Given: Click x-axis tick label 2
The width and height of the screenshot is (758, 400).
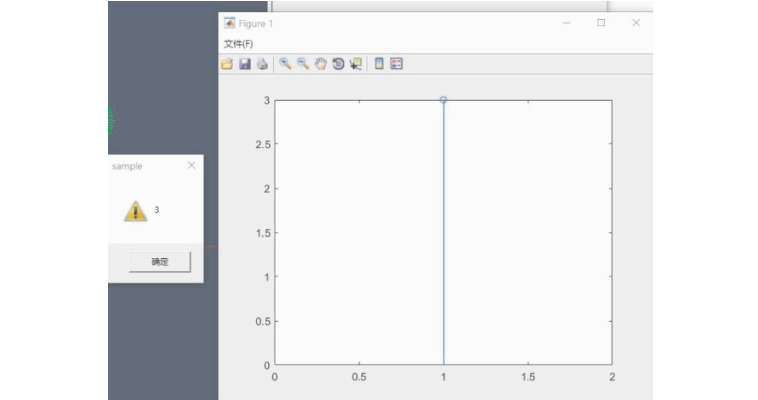Looking at the screenshot, I should point(612,377).
